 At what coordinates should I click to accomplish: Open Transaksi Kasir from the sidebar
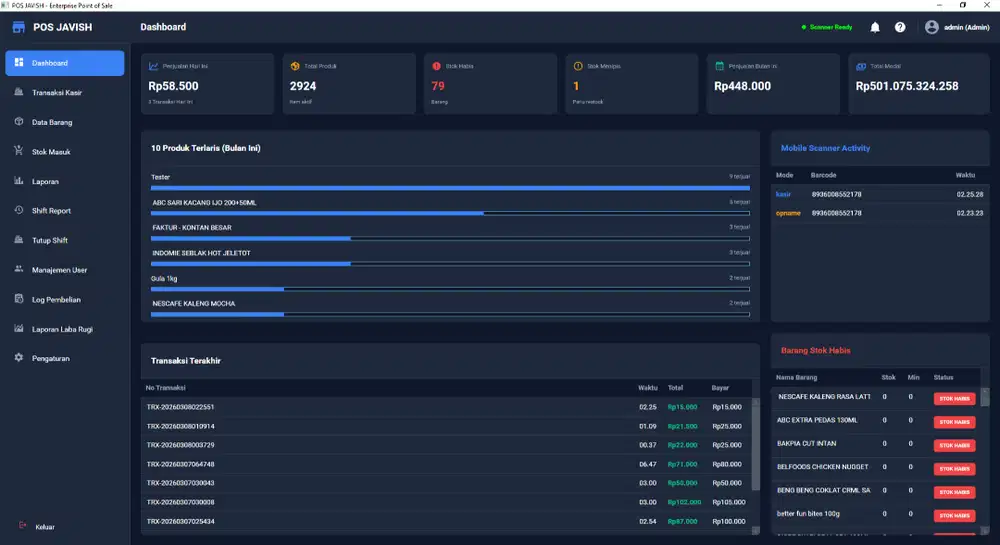point(56,93)
